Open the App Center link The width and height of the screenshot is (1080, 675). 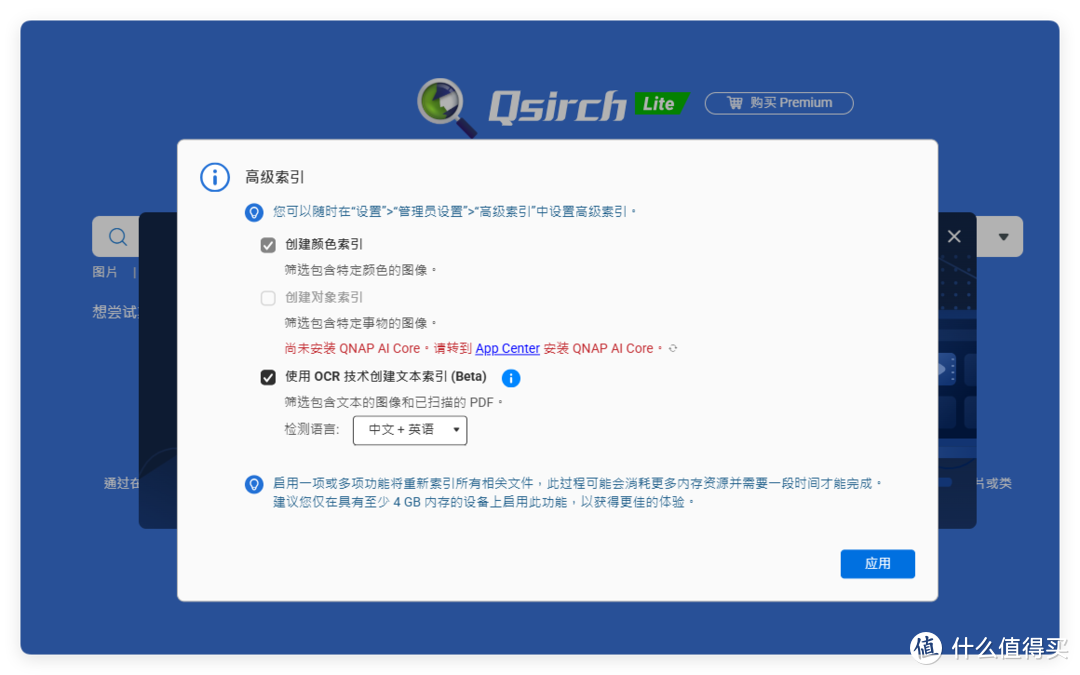coord(508,349)
